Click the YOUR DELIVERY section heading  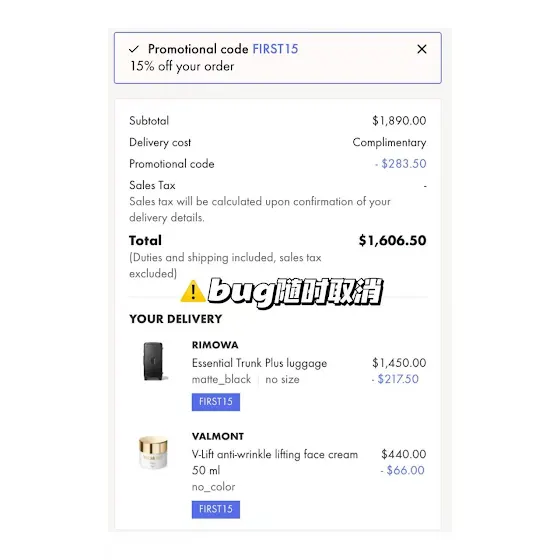[x=176, y=319]
